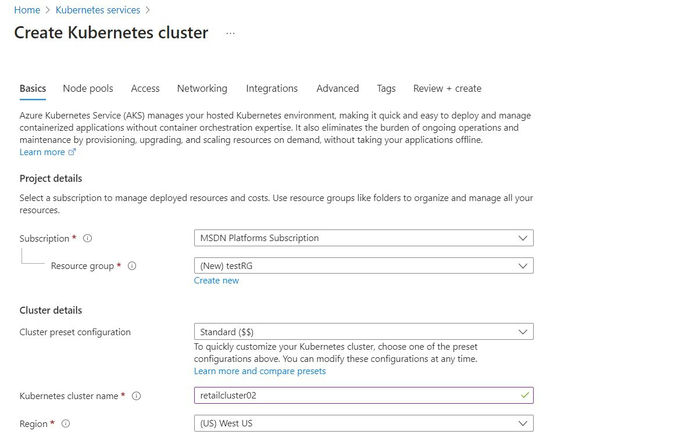Image resolution: width=700 pixels, height=438 pixels.
Task: Open Learn more and compare presets link
Action: point(259,371)
